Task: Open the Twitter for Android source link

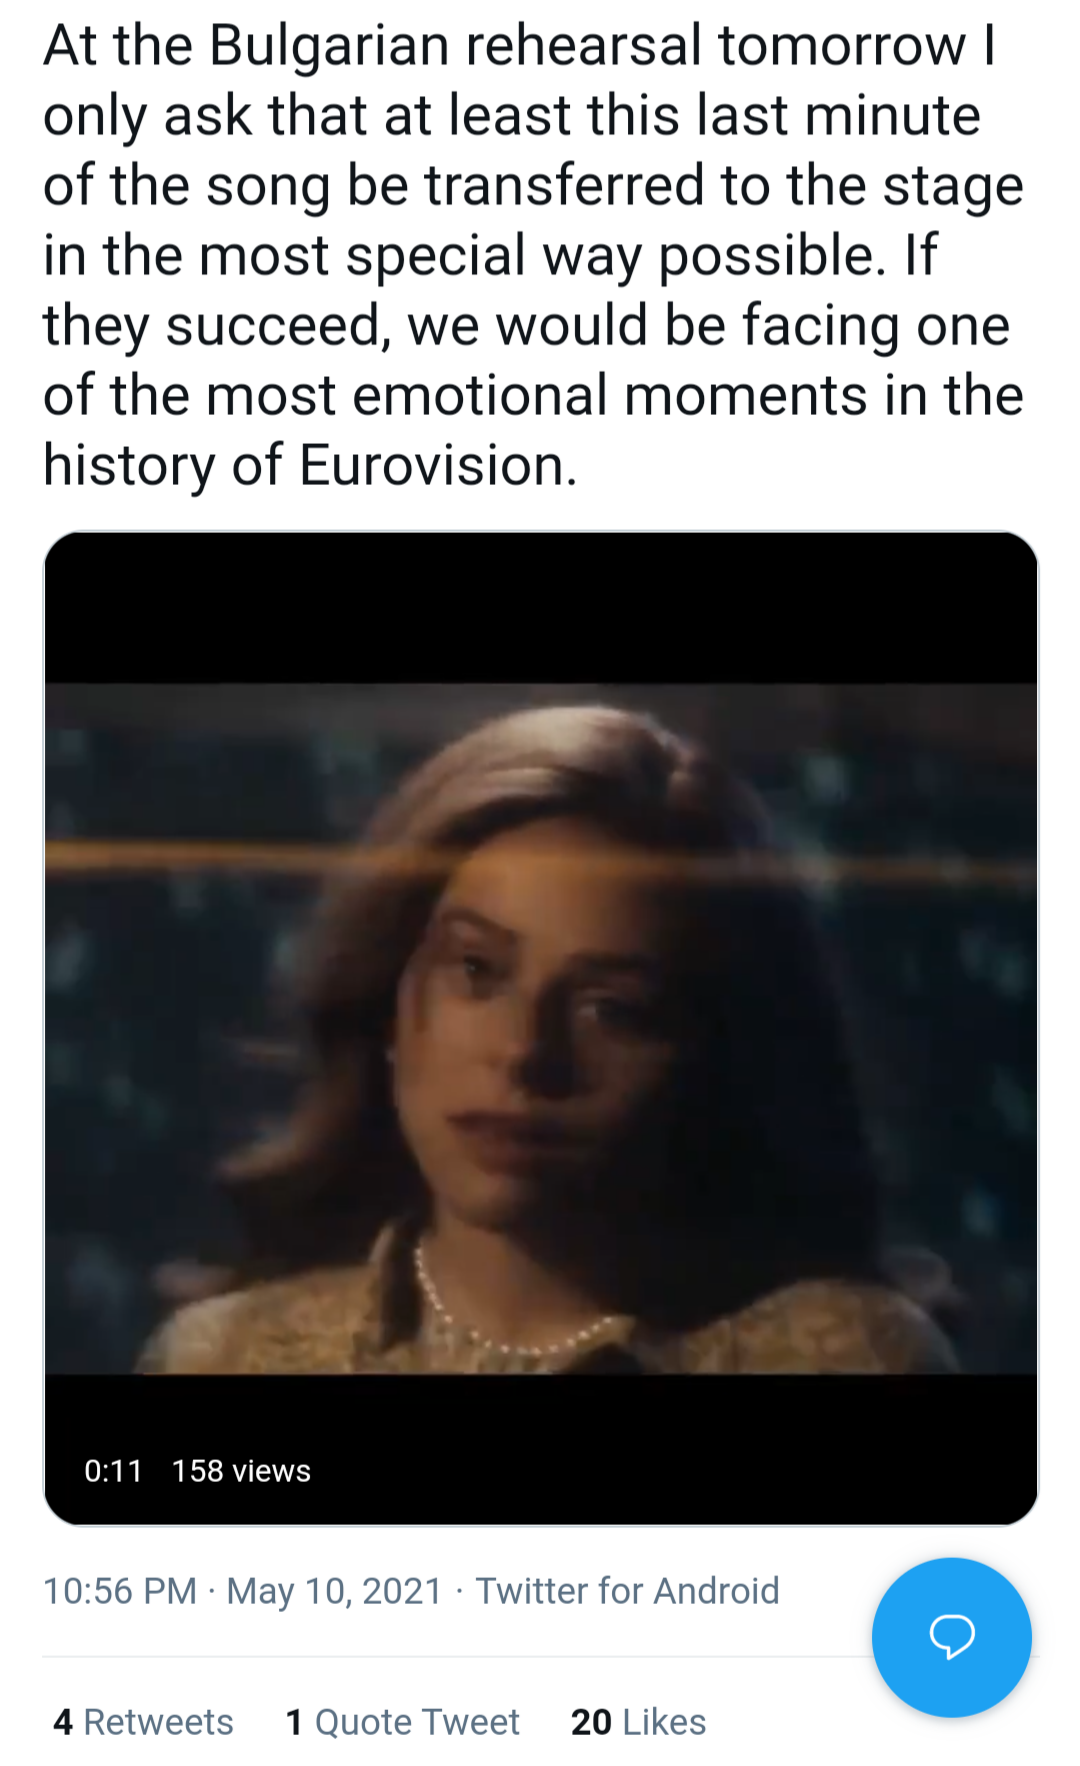Action: pyautogui.click(x=627, y=1590)
